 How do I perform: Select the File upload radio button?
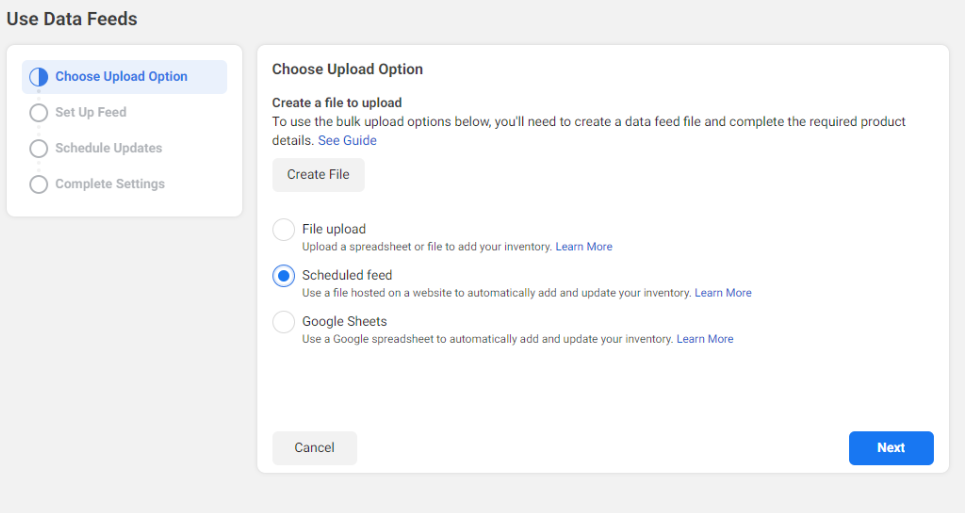[284, 230]
